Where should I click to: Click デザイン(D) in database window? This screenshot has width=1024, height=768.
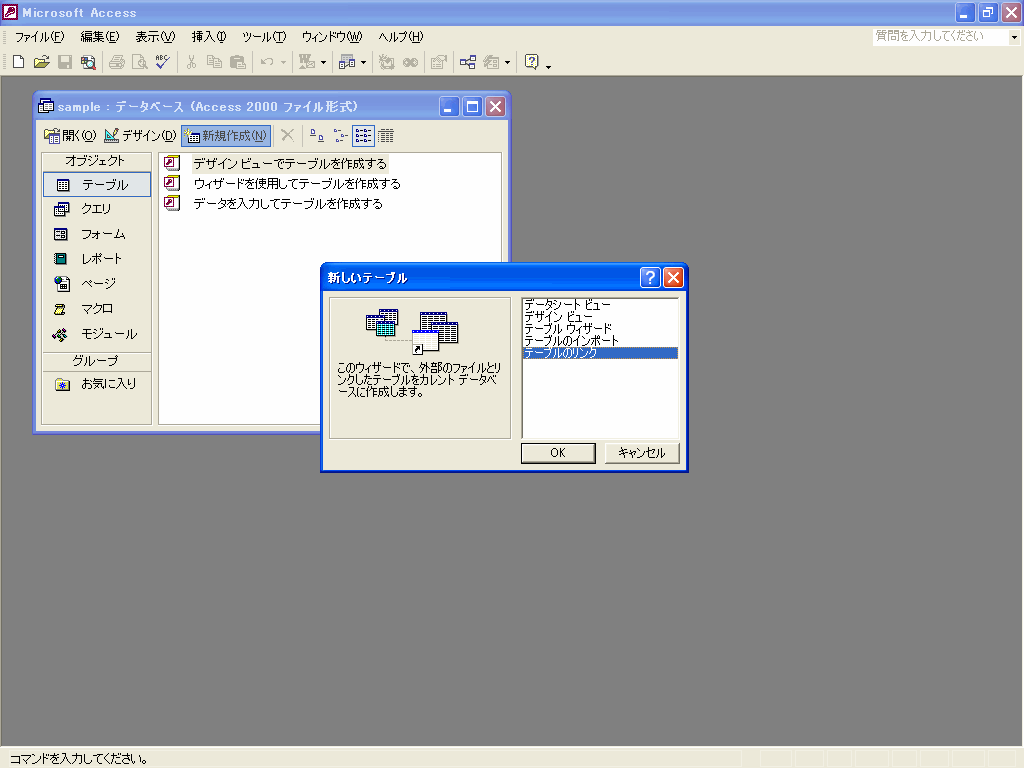(x=140, y=136)
